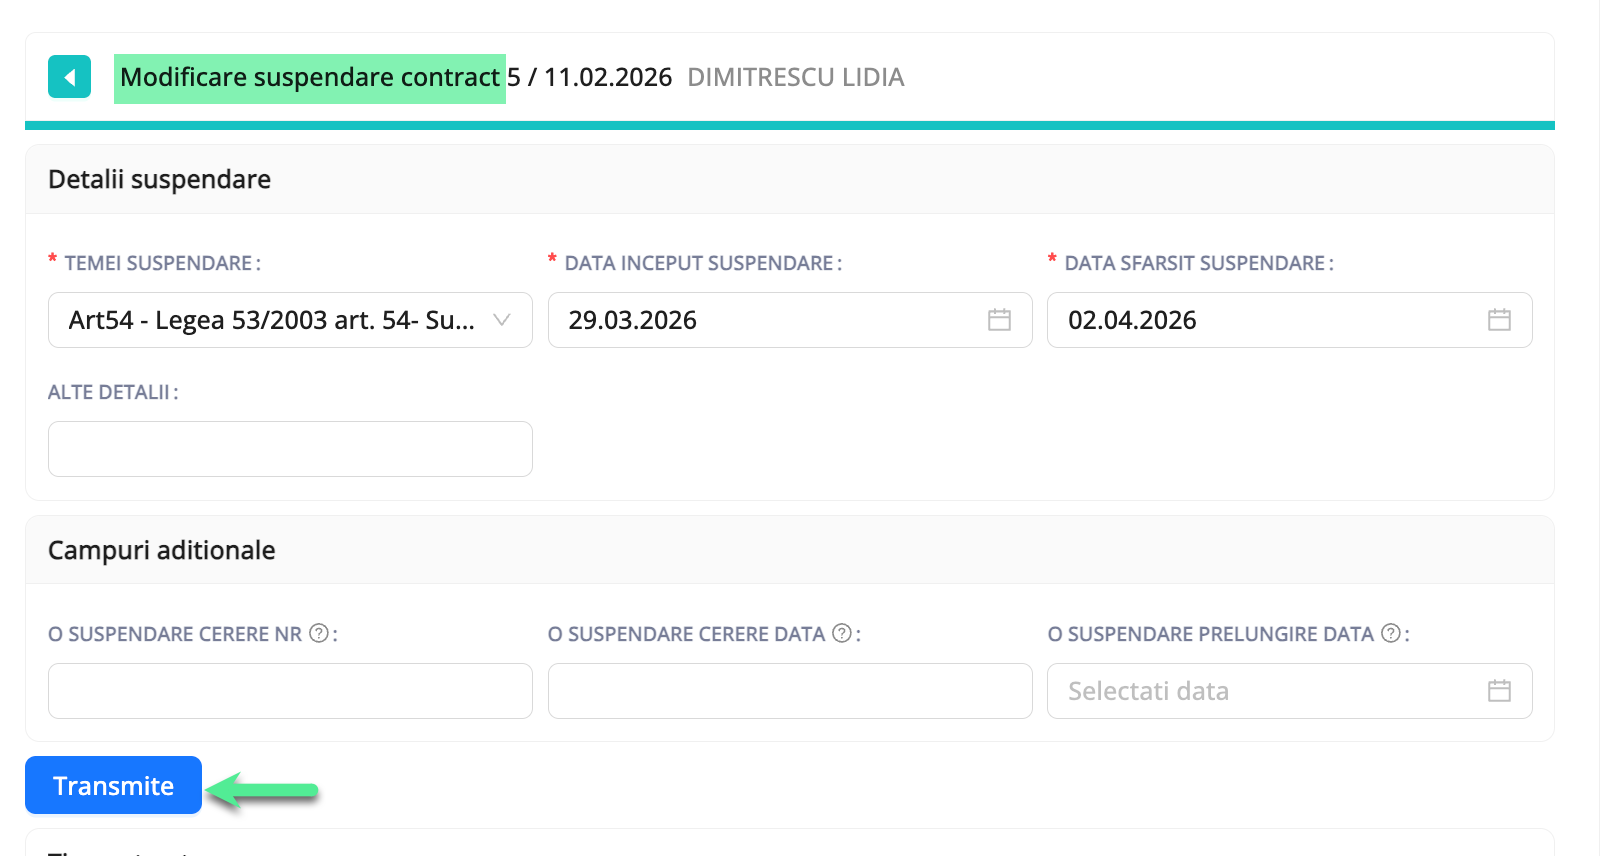Click the O Suspendare Cerere Data input field
Screen dimensions: 1600x856
790,690
